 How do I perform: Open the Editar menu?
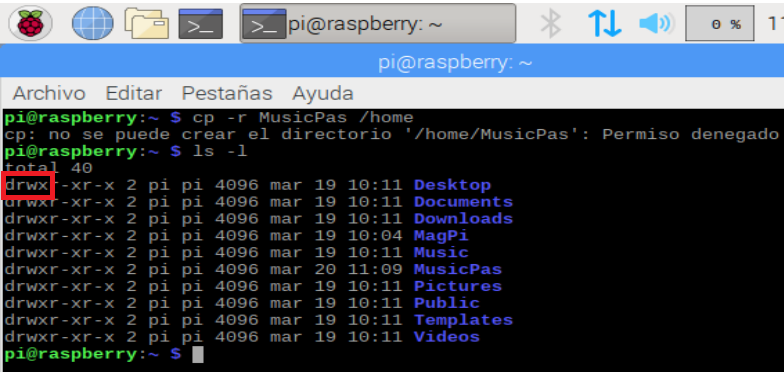(x=134, y=94)
